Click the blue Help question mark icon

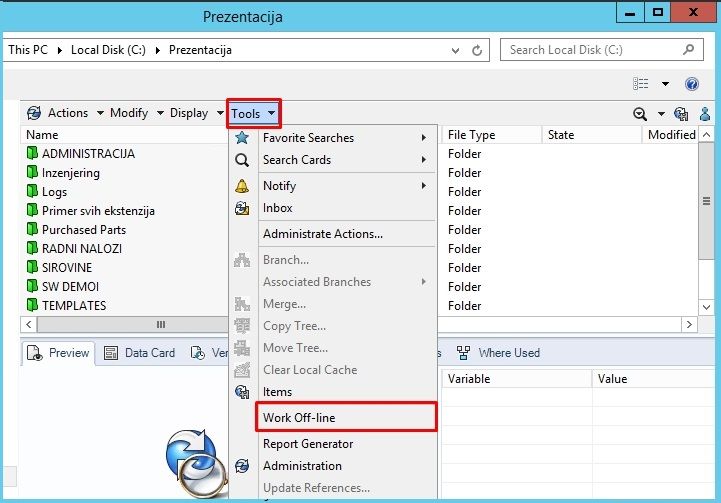point(691,85)
